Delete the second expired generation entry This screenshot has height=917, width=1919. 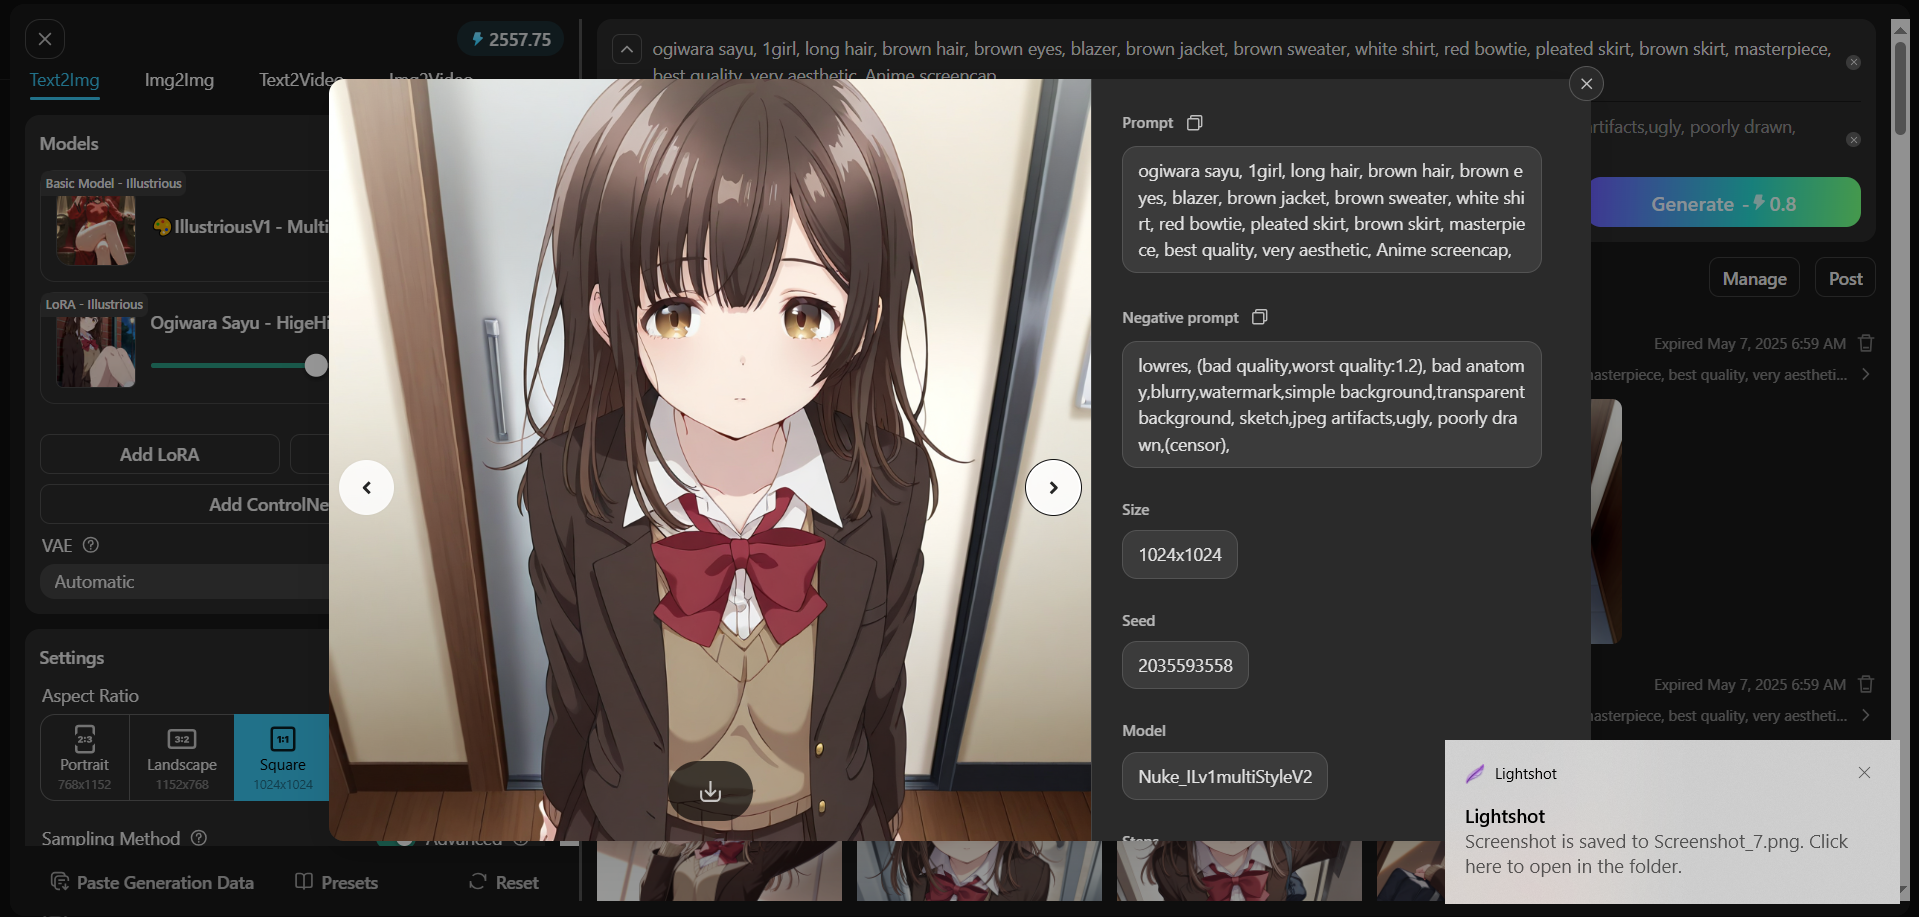1865,684
